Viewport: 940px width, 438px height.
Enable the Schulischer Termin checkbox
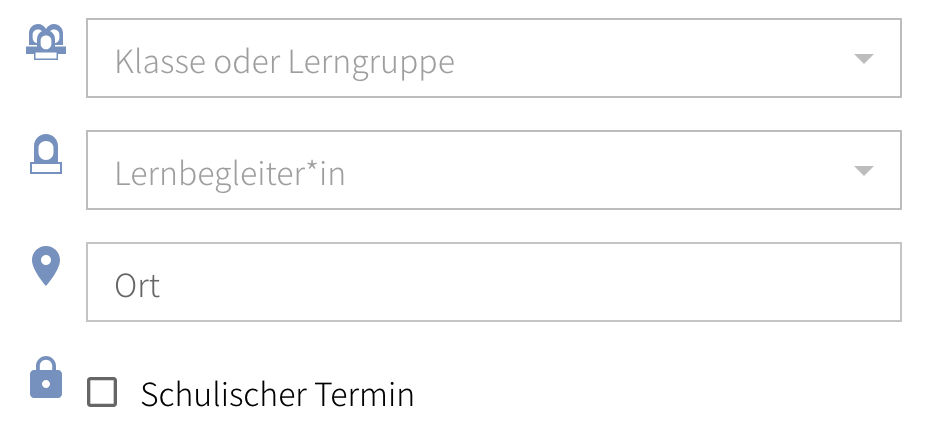tap(102, 392)
